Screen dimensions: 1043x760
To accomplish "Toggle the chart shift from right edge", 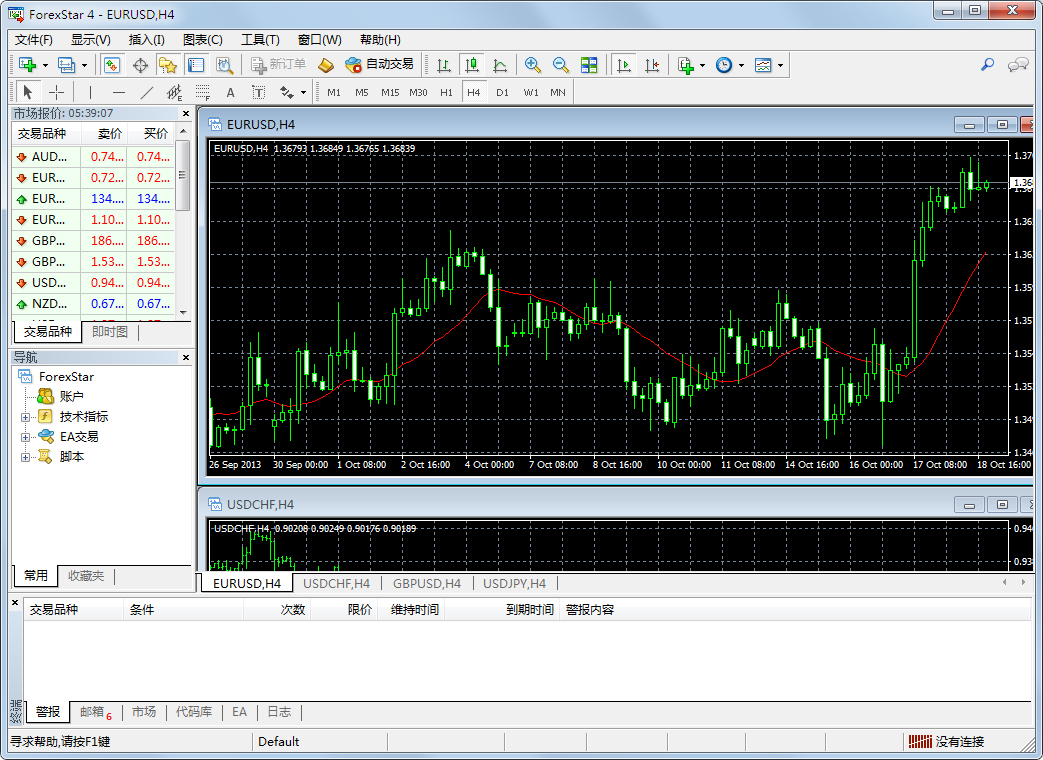I will (654, 64).
